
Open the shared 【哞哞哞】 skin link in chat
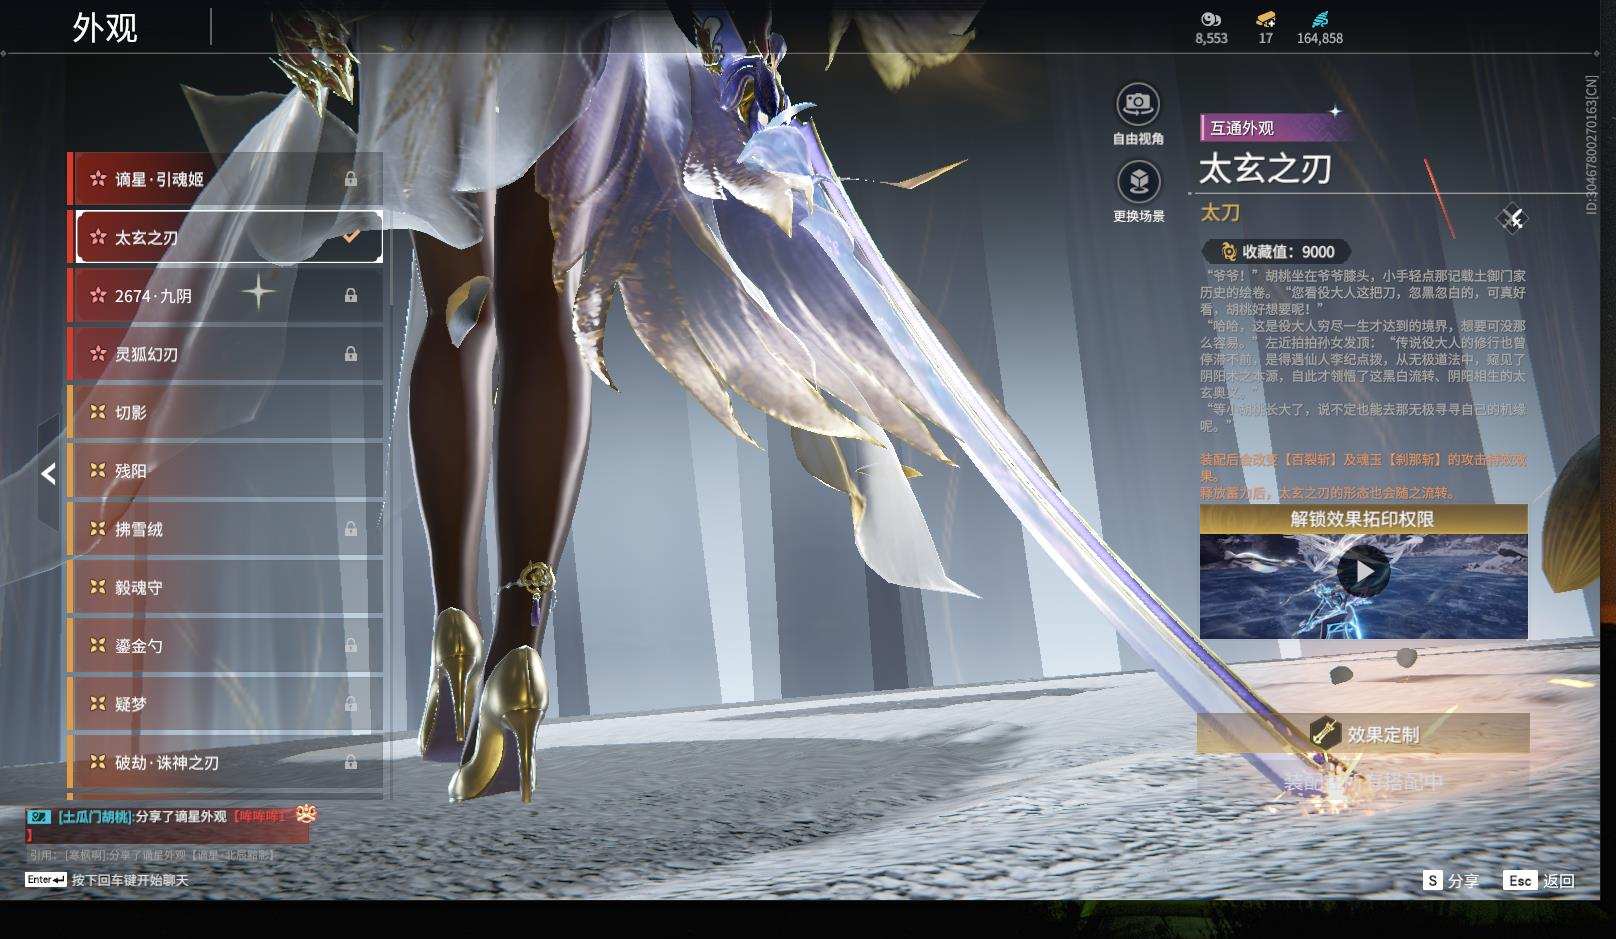[x=261, y=817]
